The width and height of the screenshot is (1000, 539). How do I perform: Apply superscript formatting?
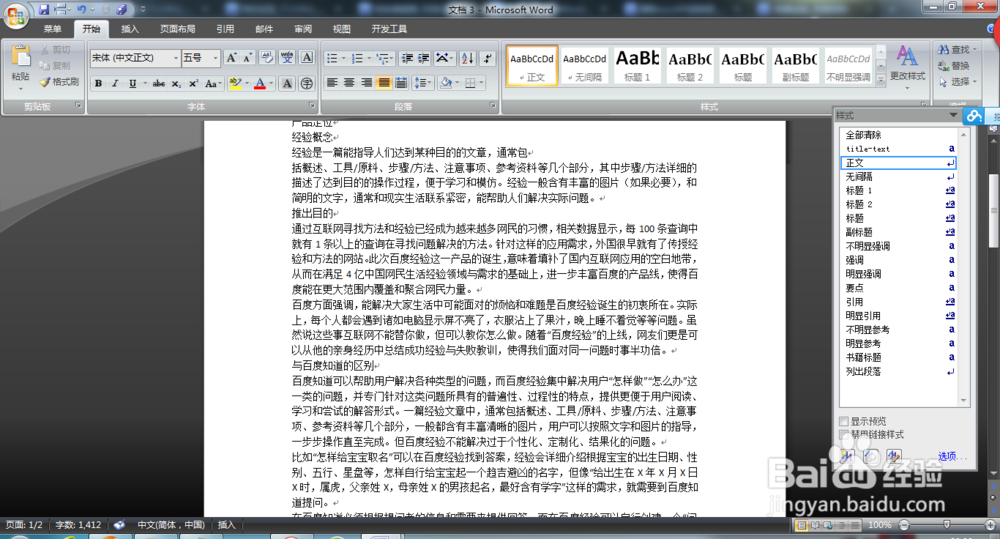[193, 84]
